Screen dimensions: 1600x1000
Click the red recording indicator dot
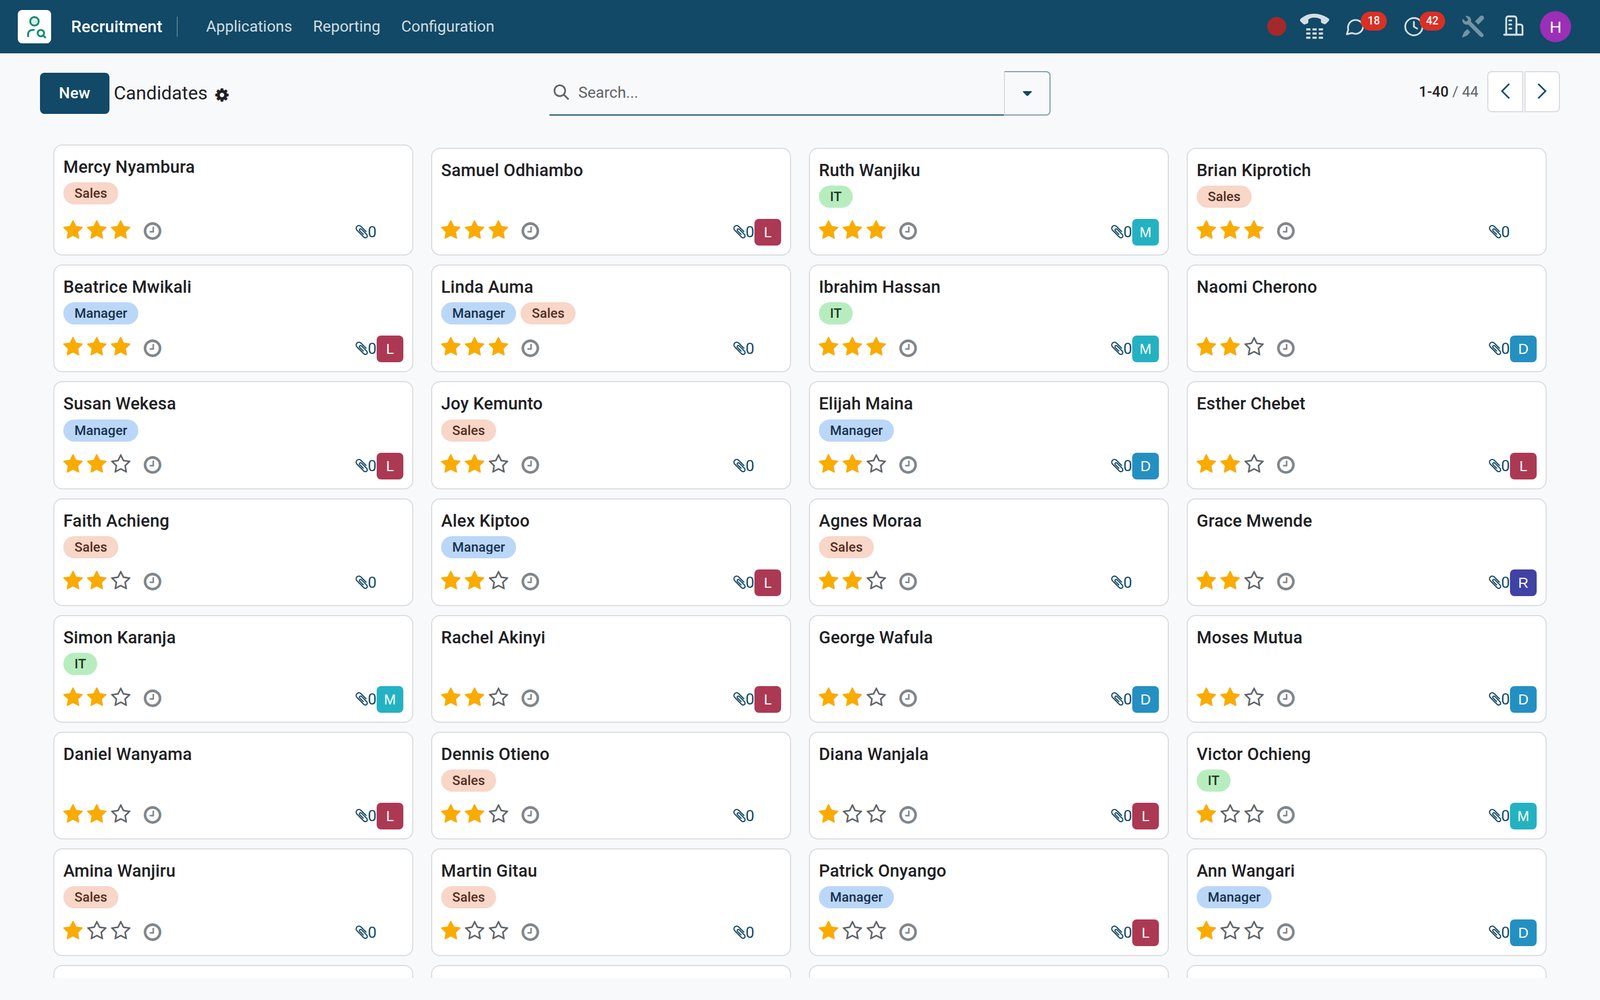[x=1276, y=27]
